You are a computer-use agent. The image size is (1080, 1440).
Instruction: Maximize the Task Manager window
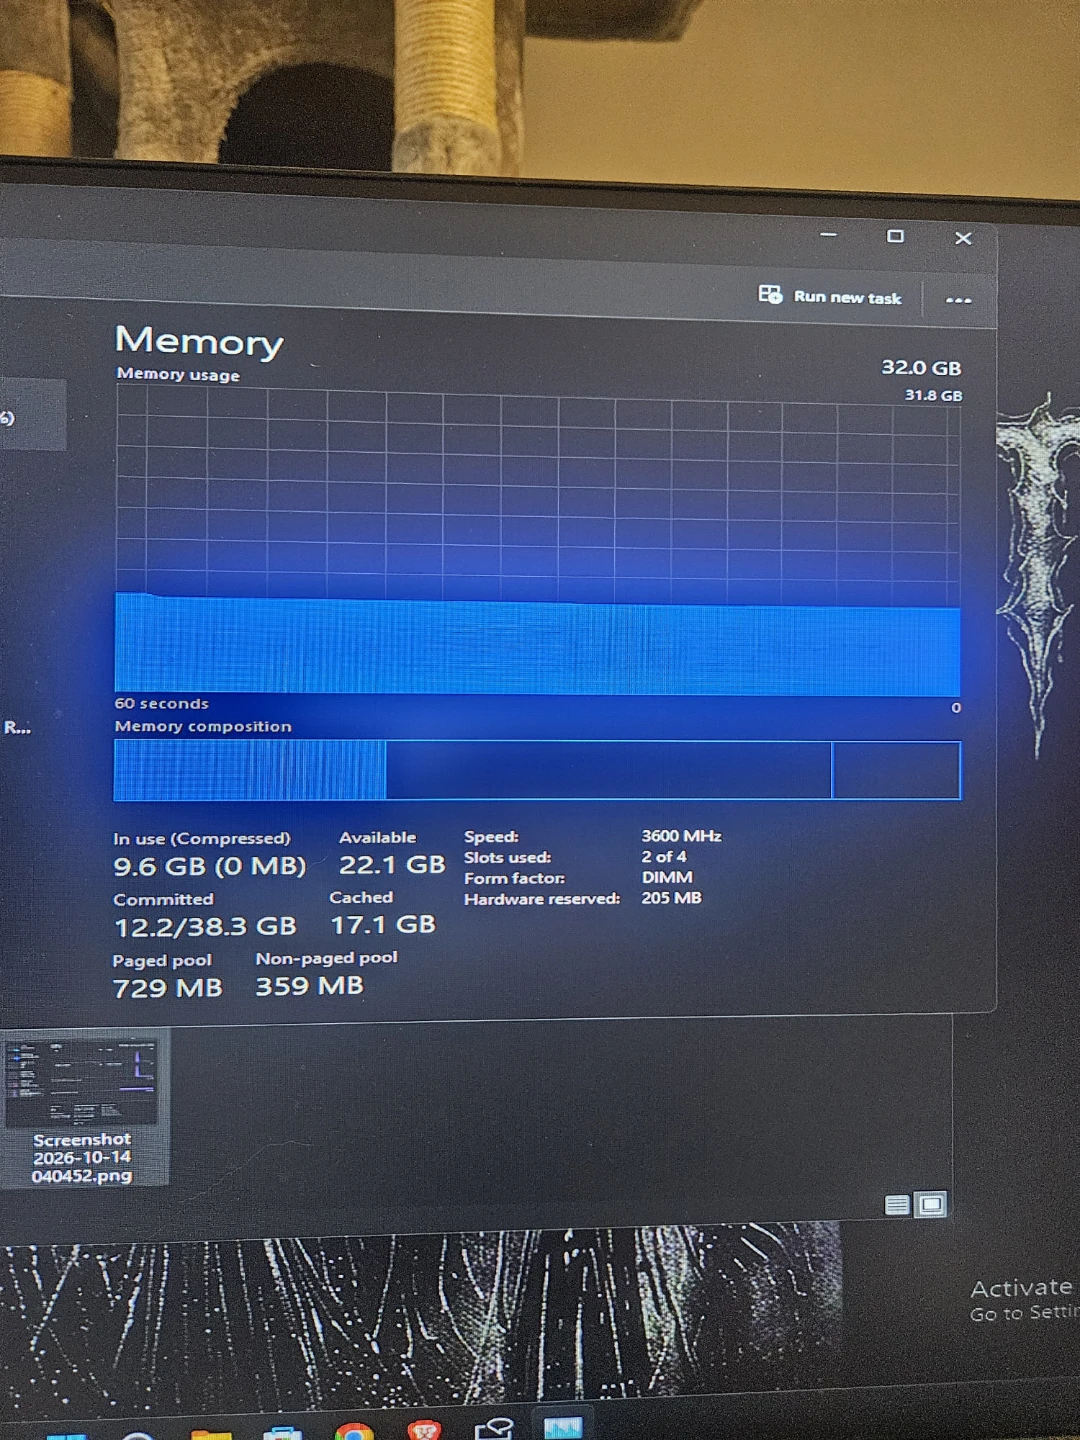click(895, 236)
